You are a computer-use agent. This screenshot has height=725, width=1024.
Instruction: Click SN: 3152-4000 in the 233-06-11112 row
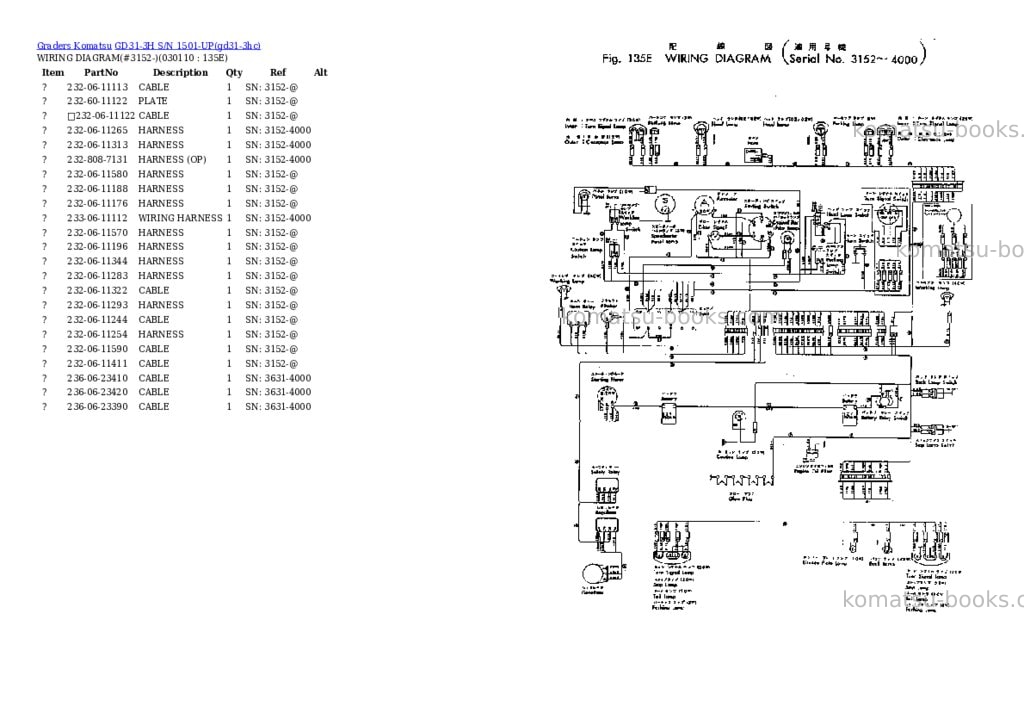click(278, 218)
